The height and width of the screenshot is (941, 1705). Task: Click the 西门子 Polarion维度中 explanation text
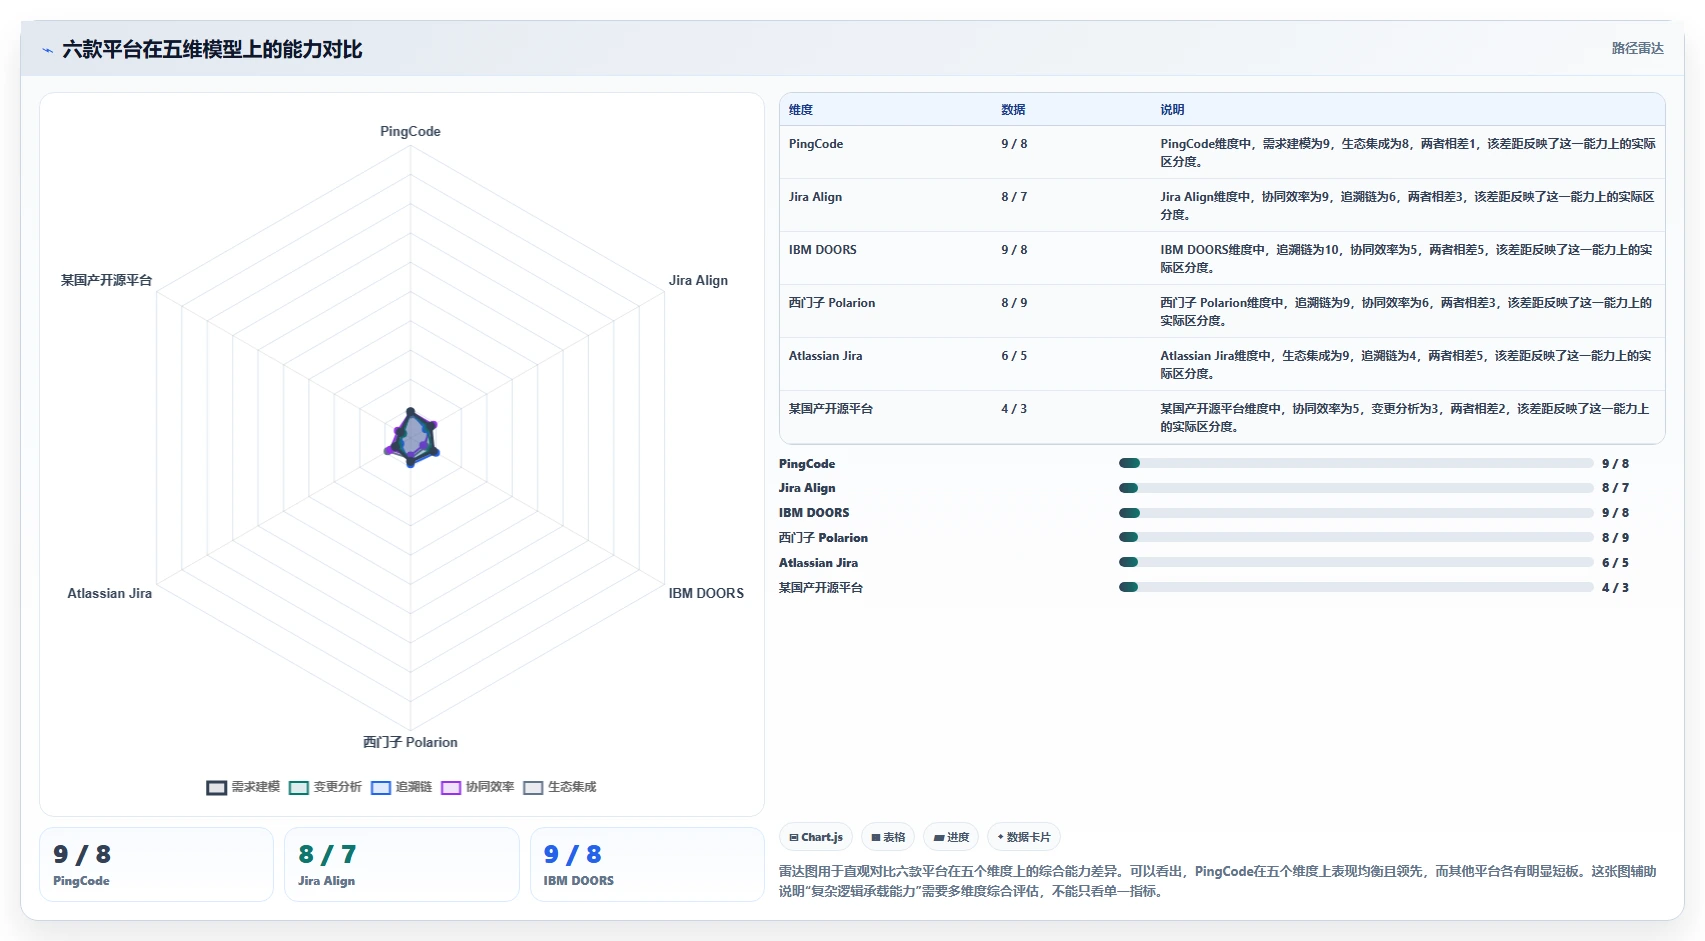point(1407,311)
